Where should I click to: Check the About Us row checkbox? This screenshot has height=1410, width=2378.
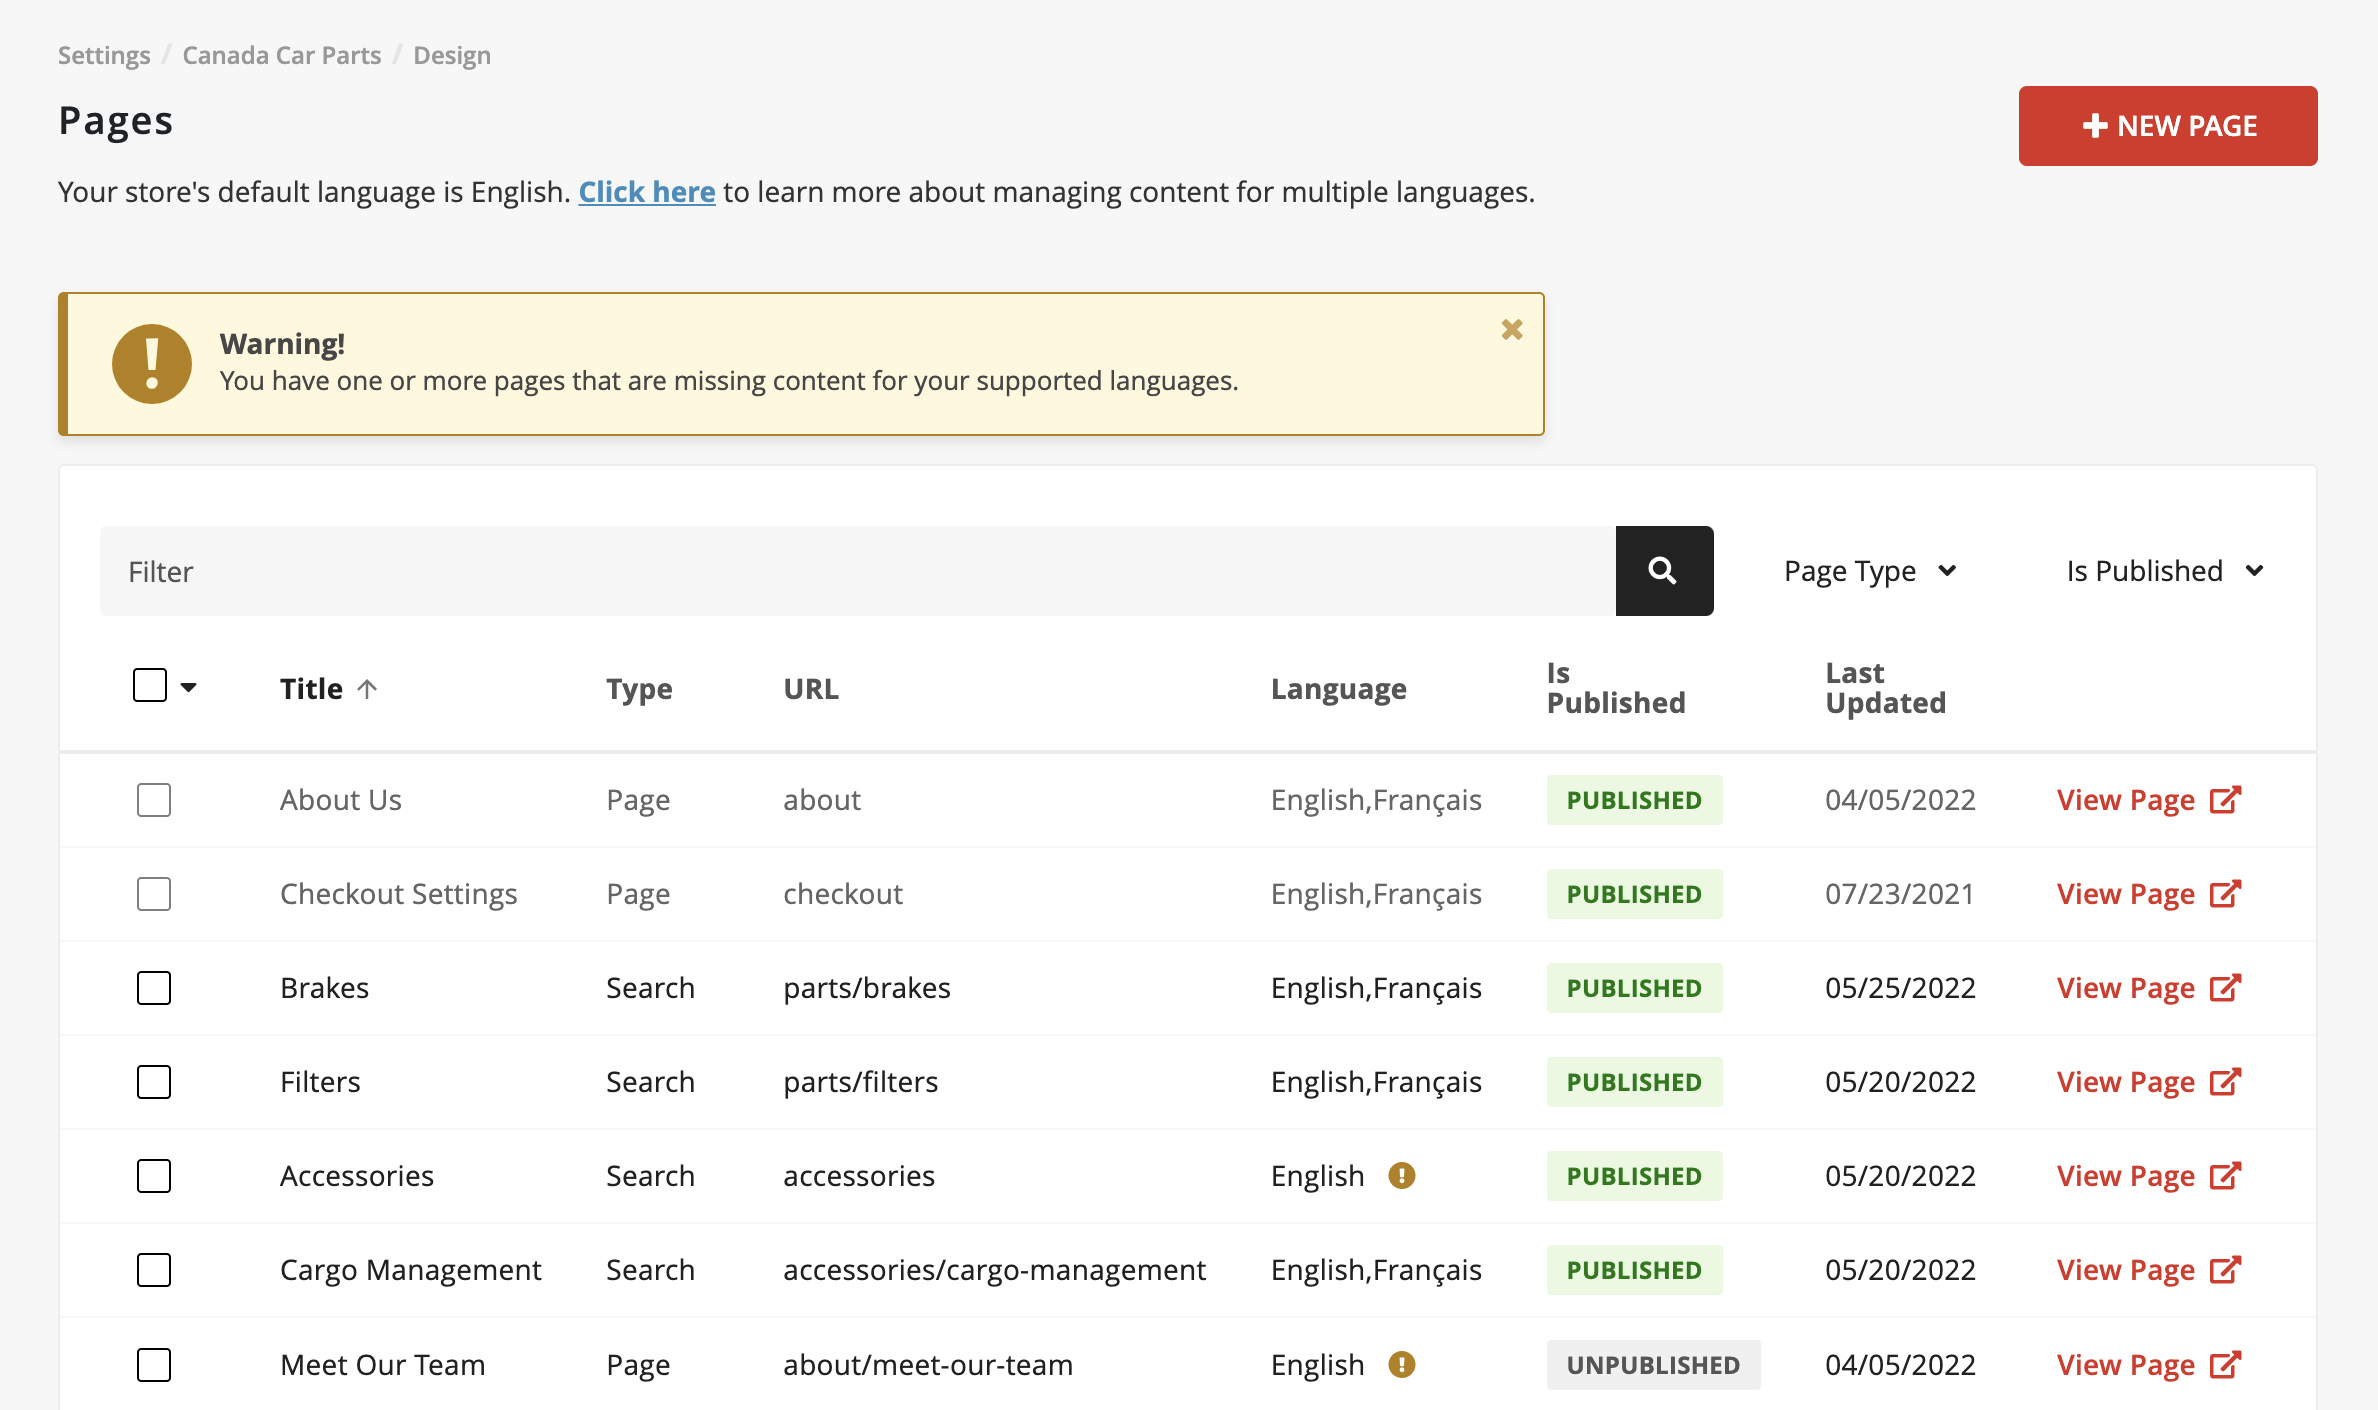pos(154,800)
